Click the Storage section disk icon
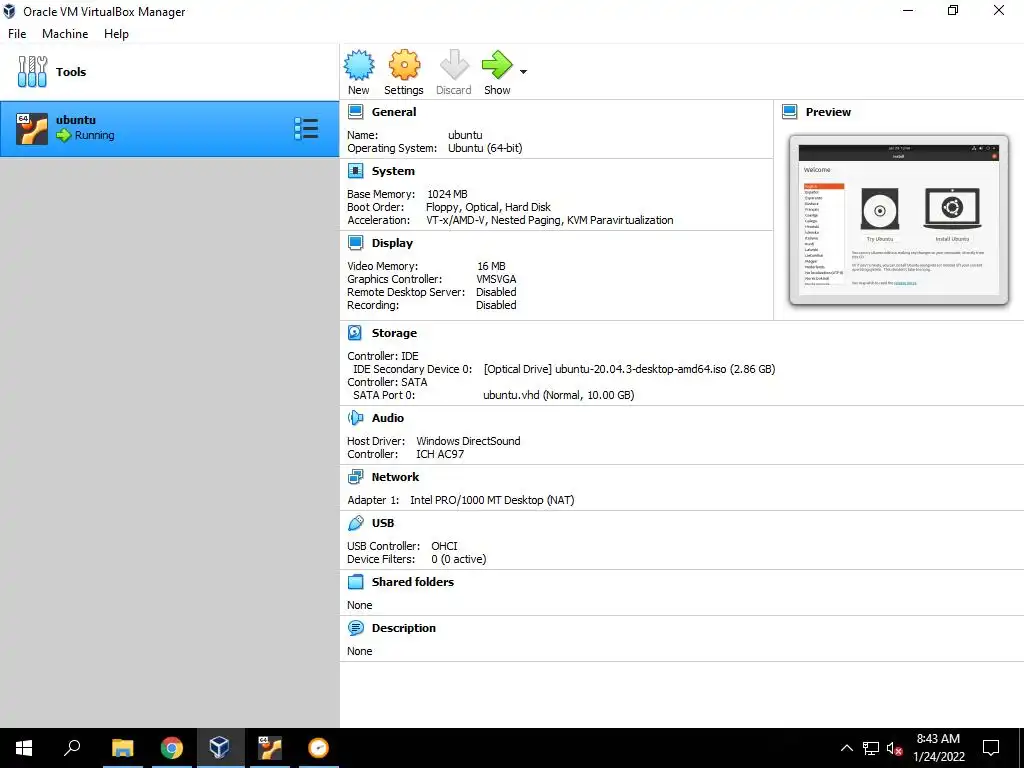1024x768 pixels. coord(355,333)
